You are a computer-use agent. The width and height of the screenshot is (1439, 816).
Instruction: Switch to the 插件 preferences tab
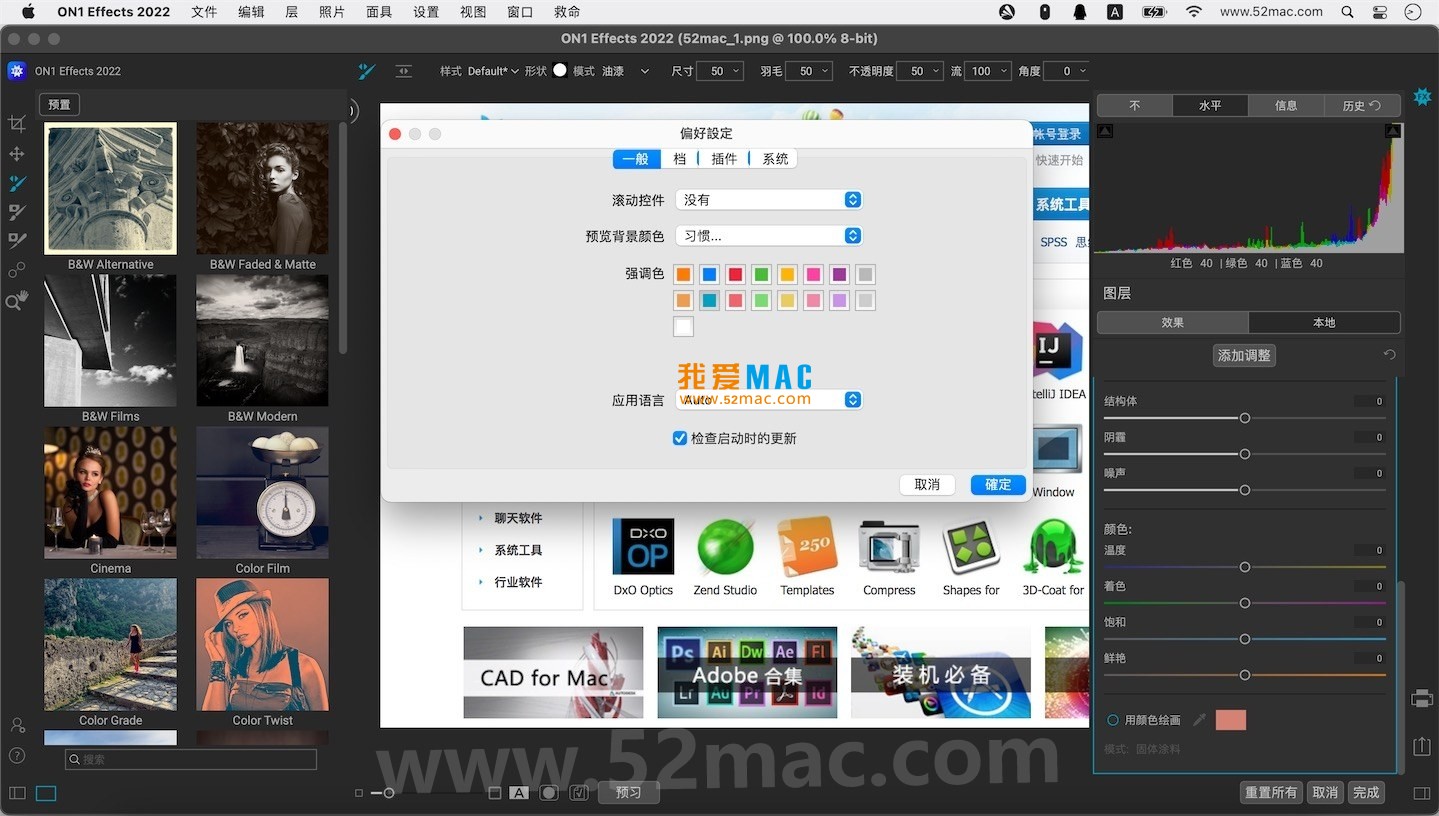pyautogui.click(x=724, y=158)
